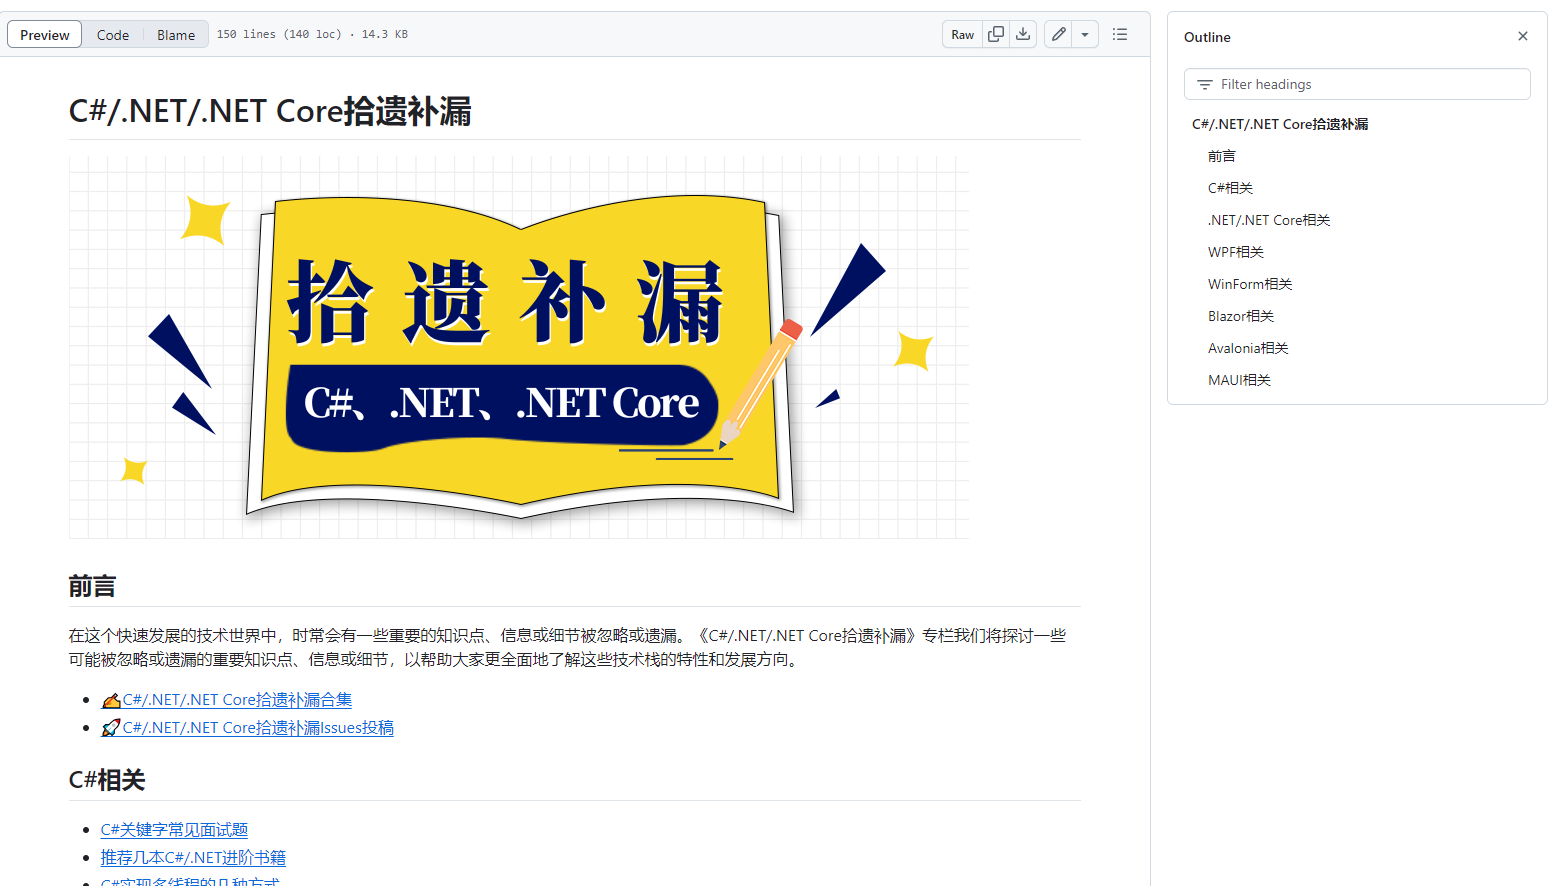Jump to WinForm相关 in the outline
Screen dimensions: 1554x886
(1250, 284)
